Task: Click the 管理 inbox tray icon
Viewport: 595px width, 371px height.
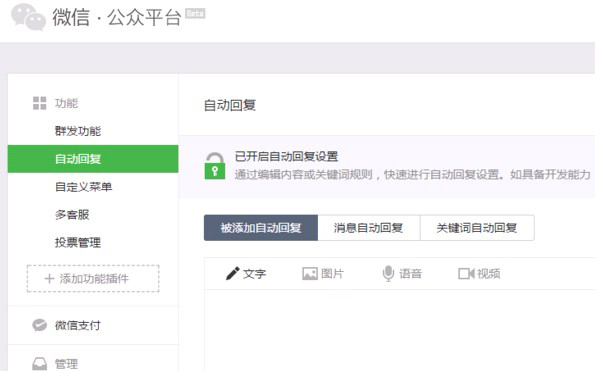Action: pyautogui.click(x=39, y=364)
